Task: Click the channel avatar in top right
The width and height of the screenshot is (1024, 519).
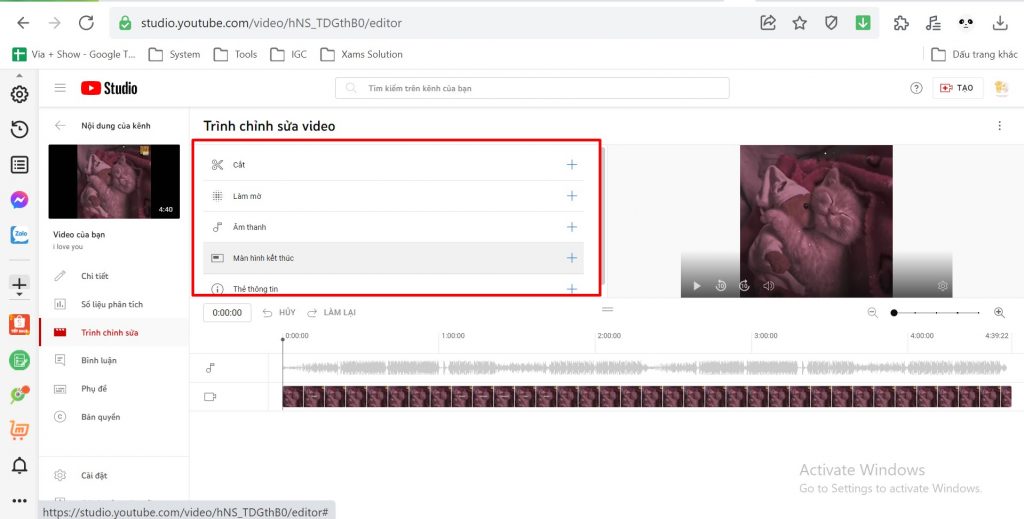Action: point(1001,88)
